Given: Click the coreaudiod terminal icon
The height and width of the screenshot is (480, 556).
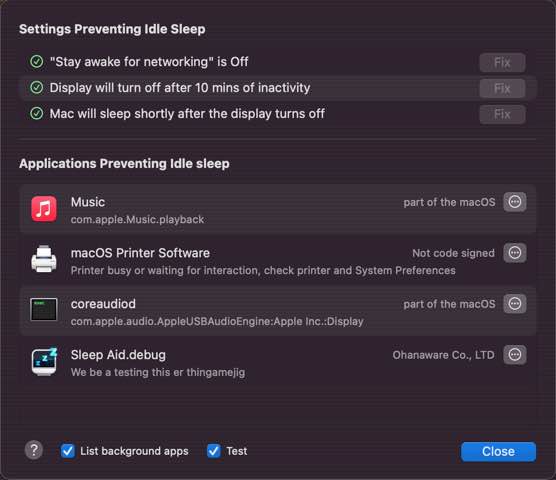Looking at the screenshot, I should tap(44, 309).
